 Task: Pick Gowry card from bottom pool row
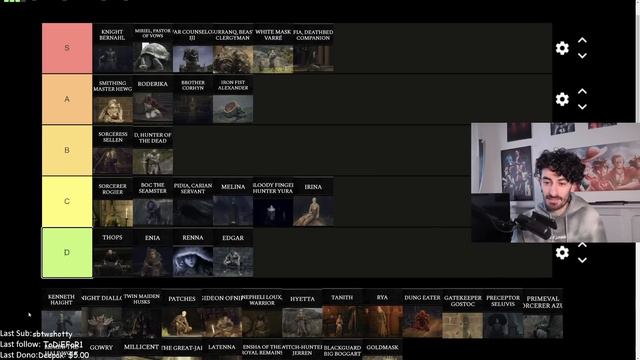pos(102,349)
